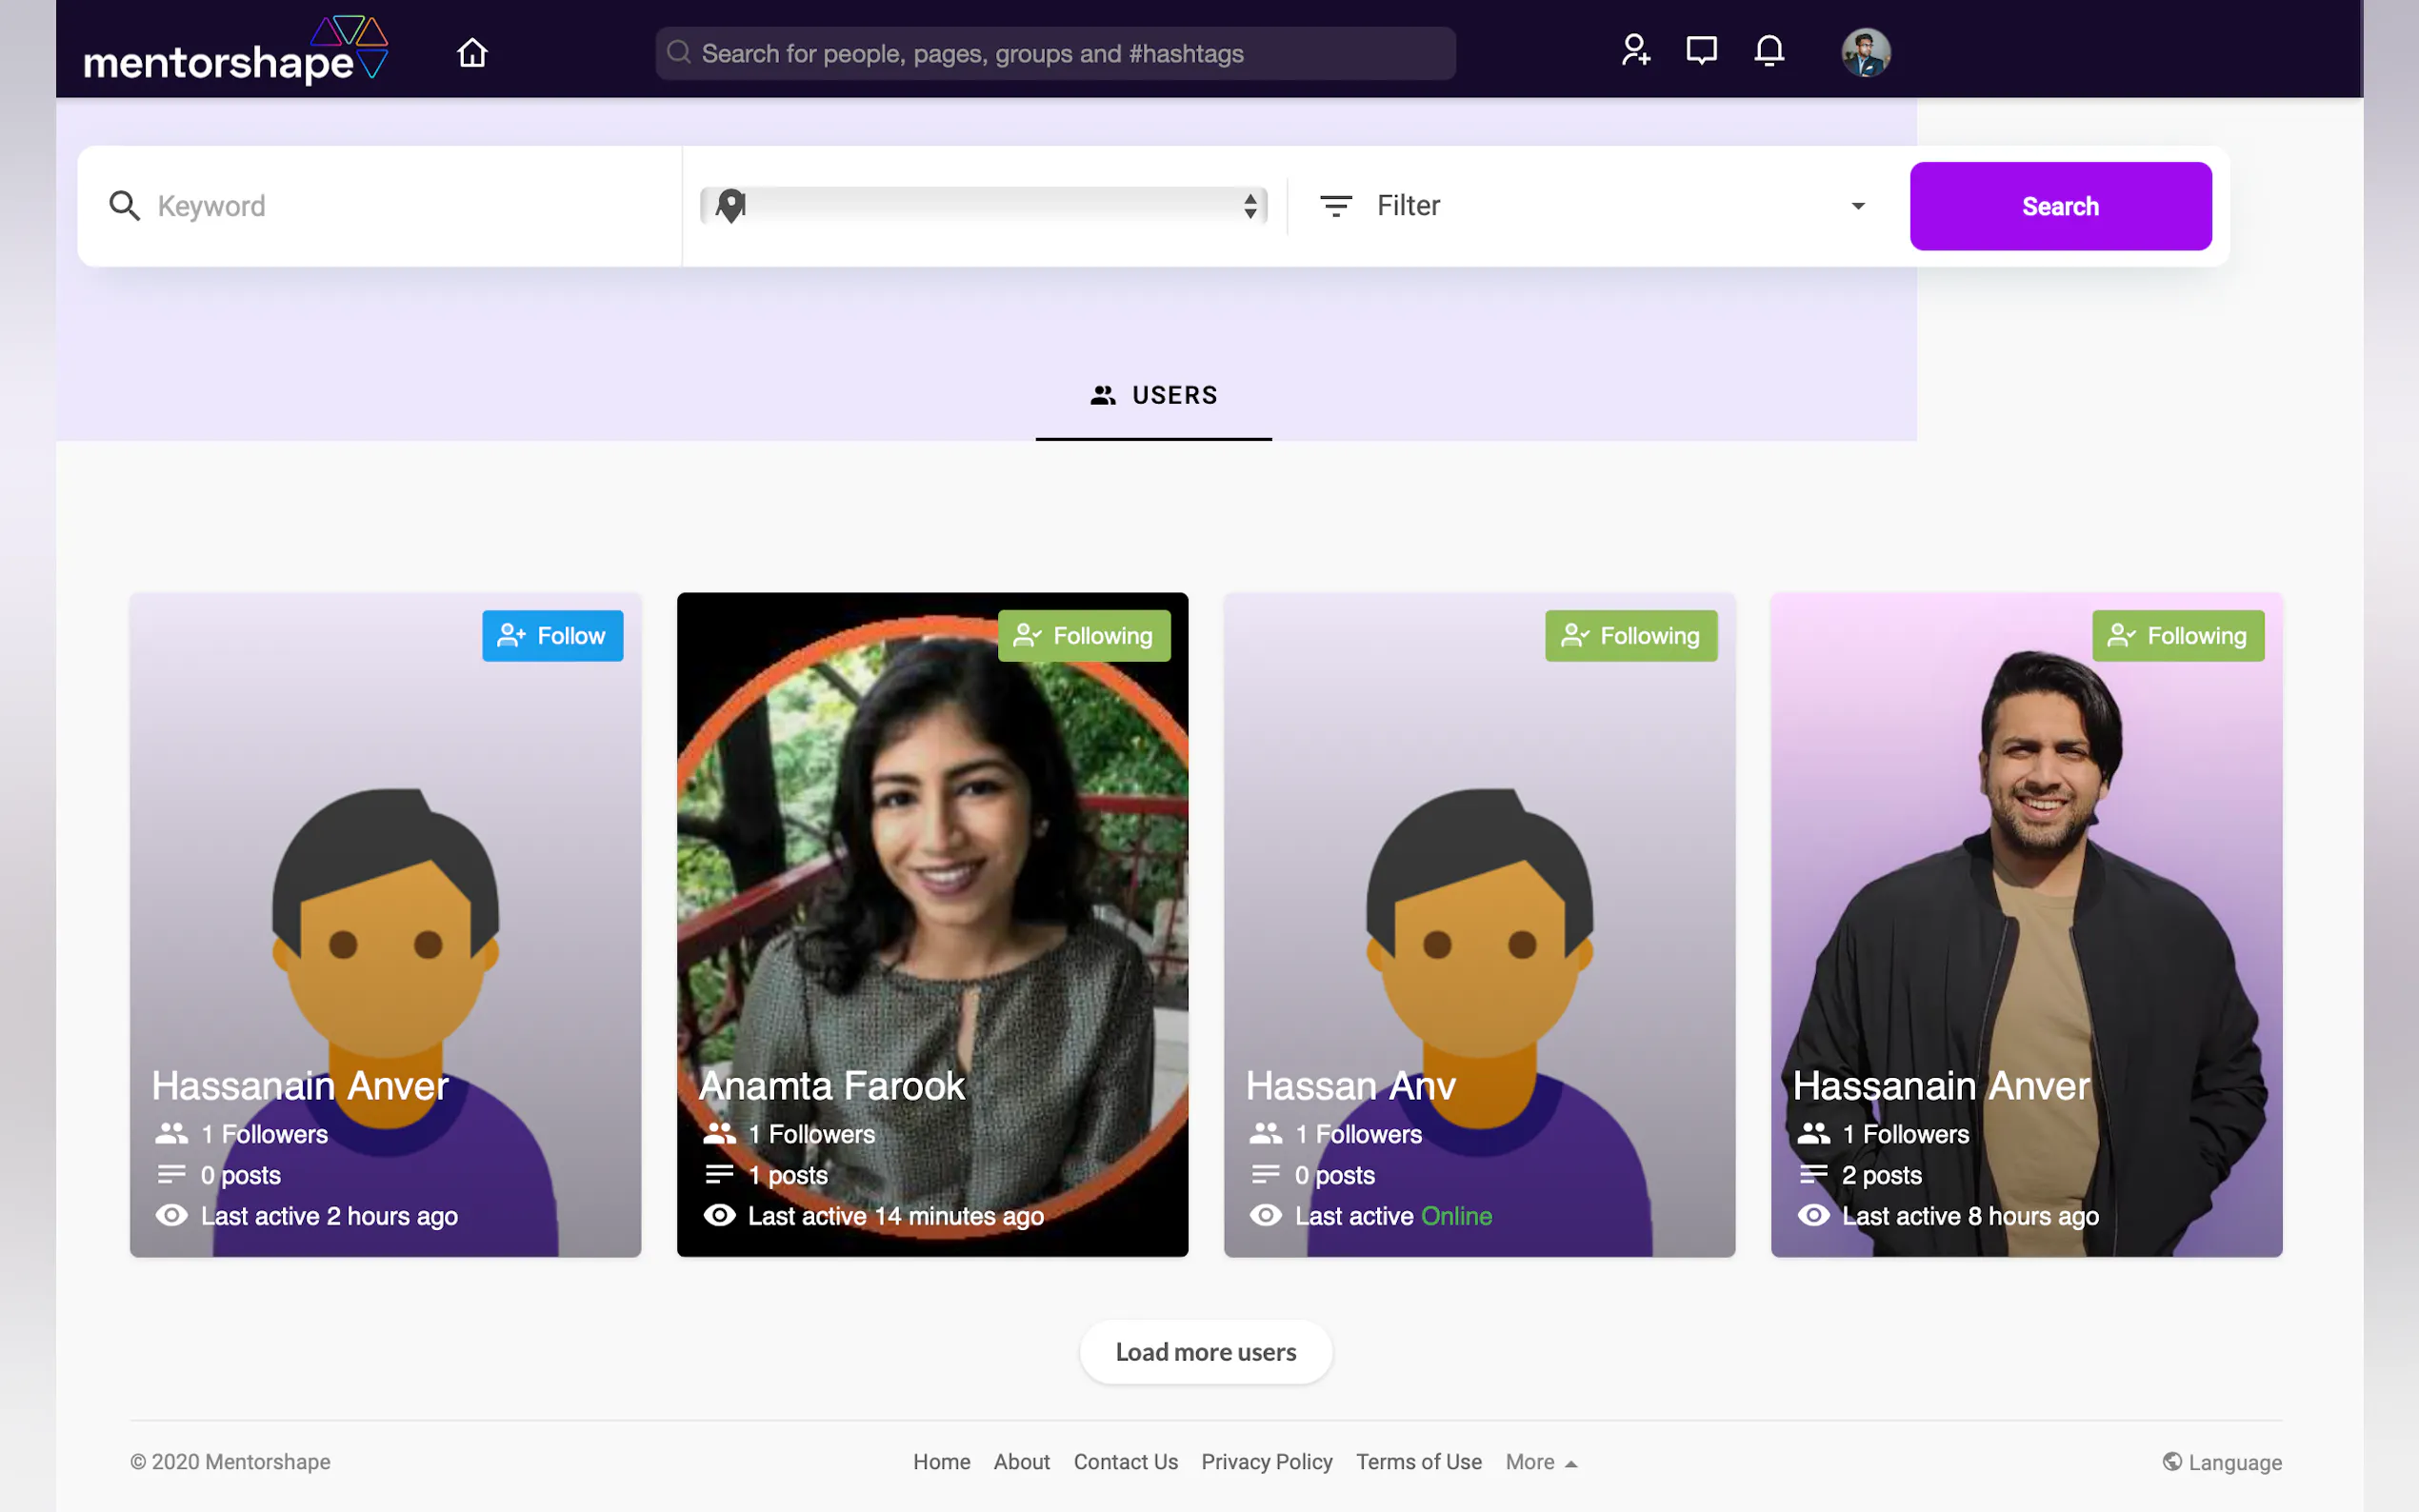The width and height of the screenshot is (2419, 1512).
Task: Select the USERS tab
Action: pyautogui.click(x=1153, y=395)
